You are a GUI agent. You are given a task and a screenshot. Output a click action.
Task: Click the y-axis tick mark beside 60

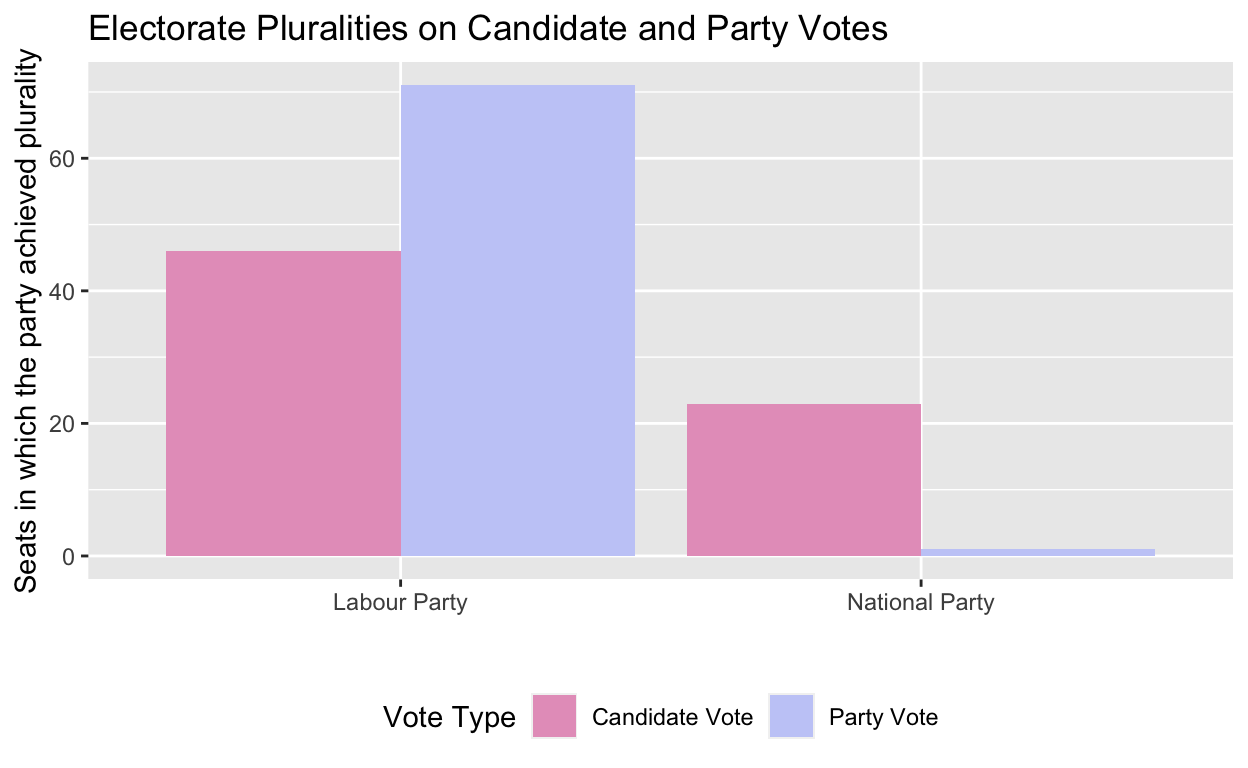(84, 159)
